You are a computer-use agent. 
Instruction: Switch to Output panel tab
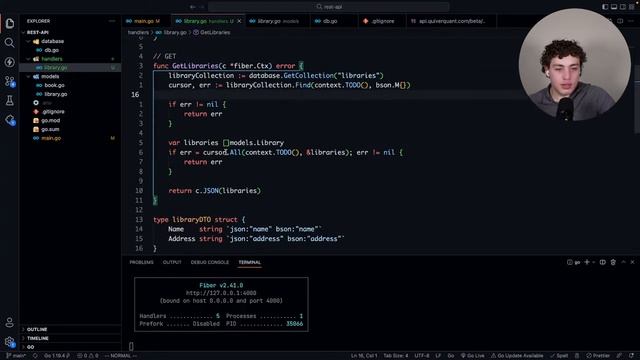[x=172, y=262]
